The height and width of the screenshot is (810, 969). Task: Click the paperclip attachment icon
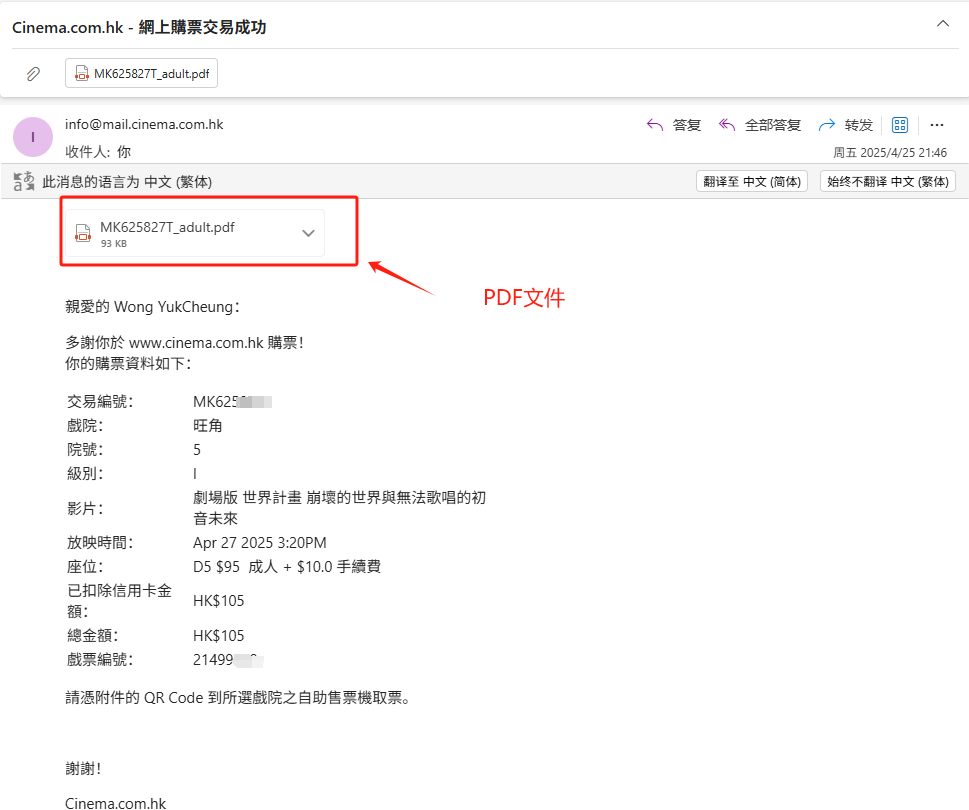pos(33,74)
